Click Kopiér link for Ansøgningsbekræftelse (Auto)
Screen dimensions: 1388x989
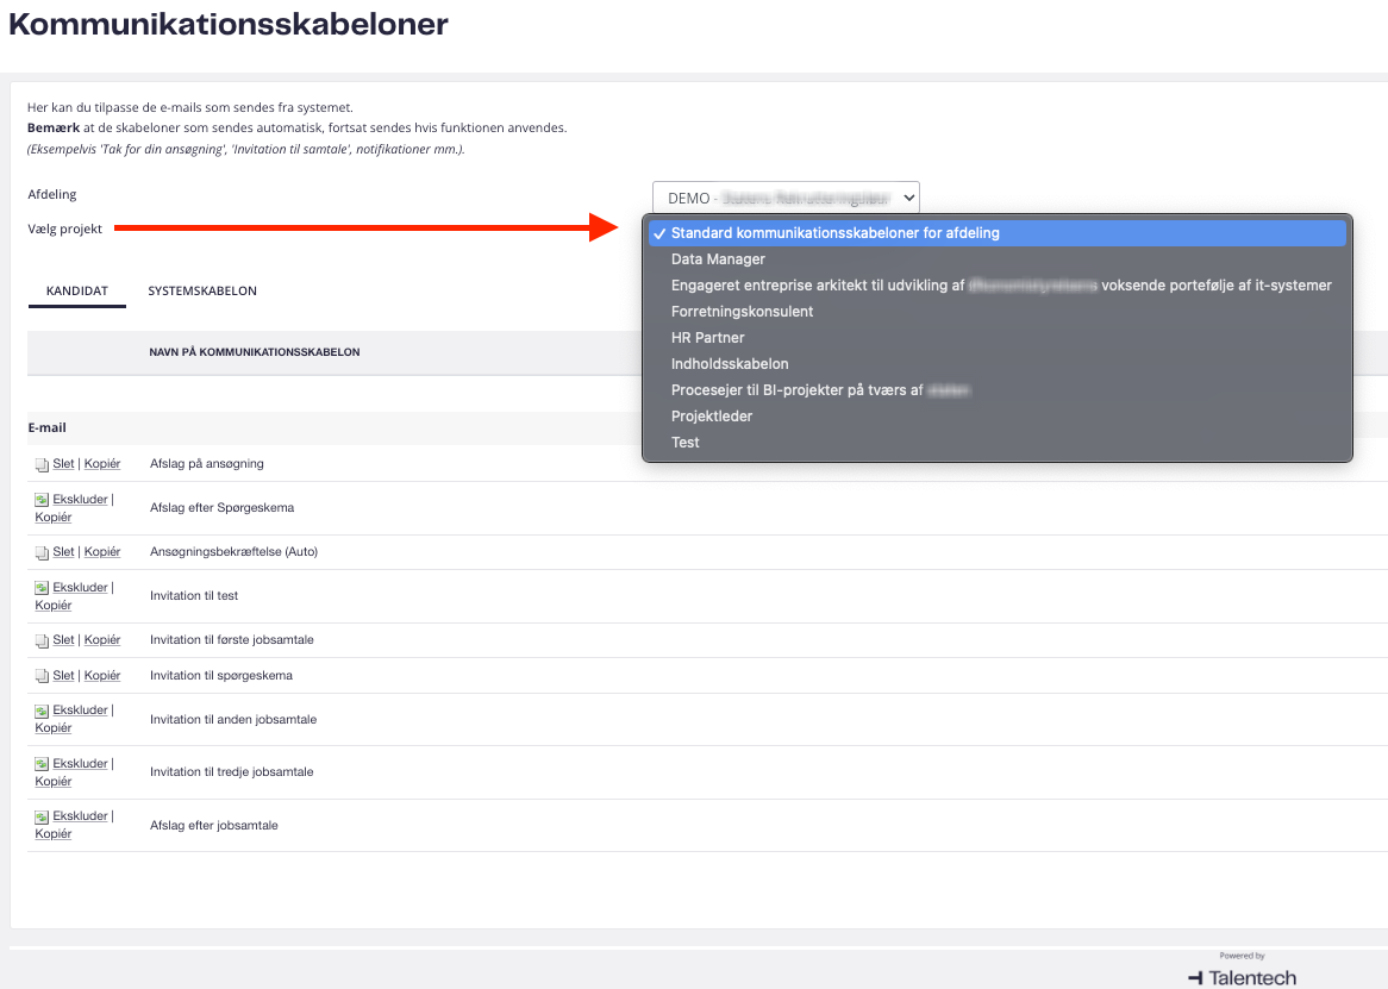[x=102, y=552]
